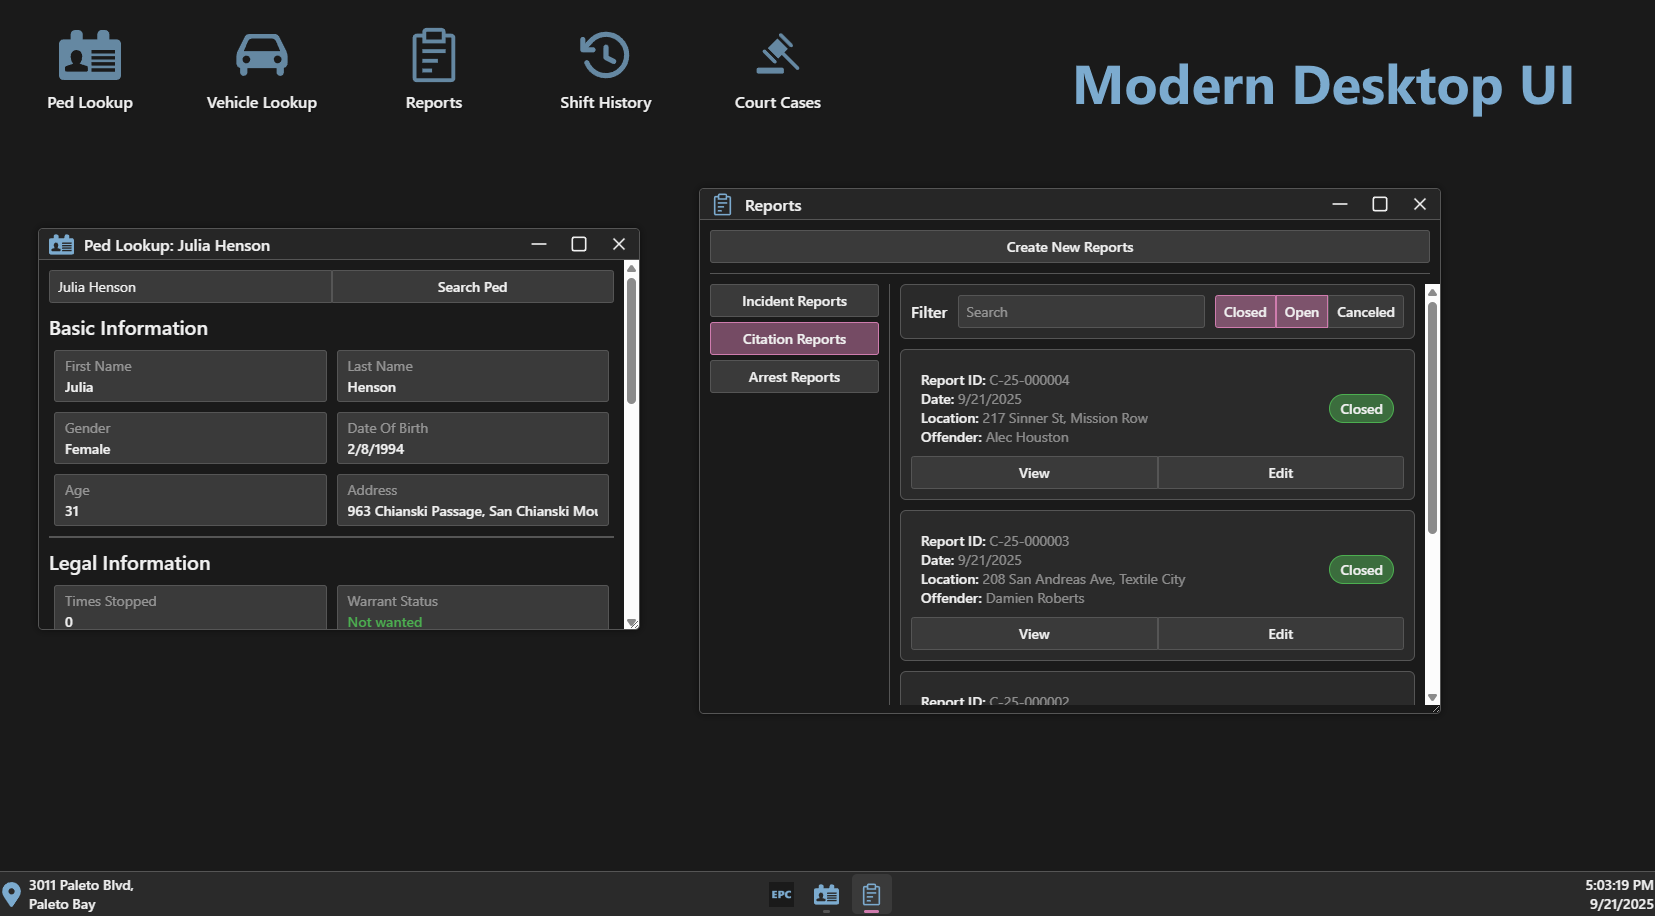The height and width of the screenshot is (916, 1655).
Task: Open the Ped Lookup desktop icon
Action: (x=90, y=70)
